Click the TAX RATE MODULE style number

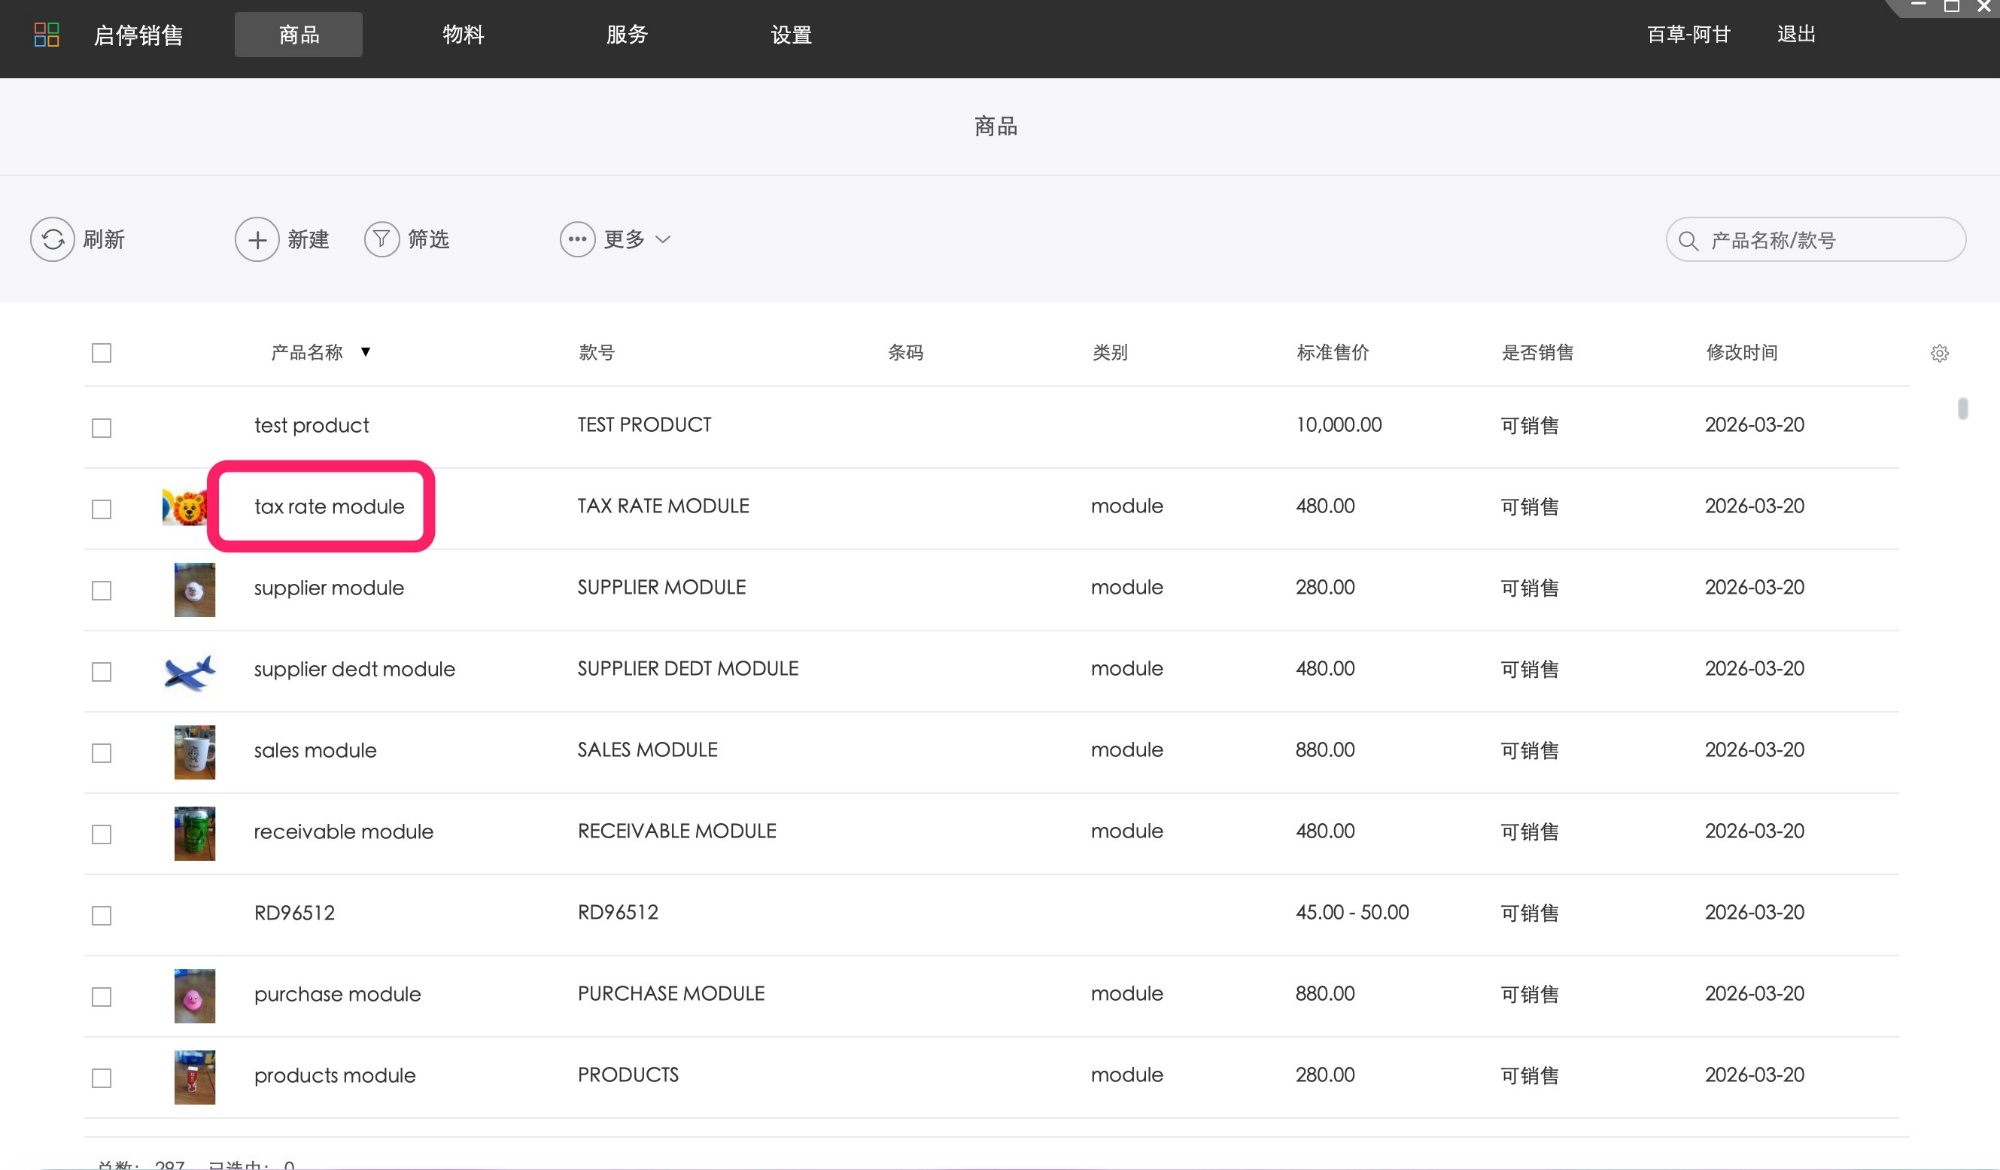tap(663, 506)
